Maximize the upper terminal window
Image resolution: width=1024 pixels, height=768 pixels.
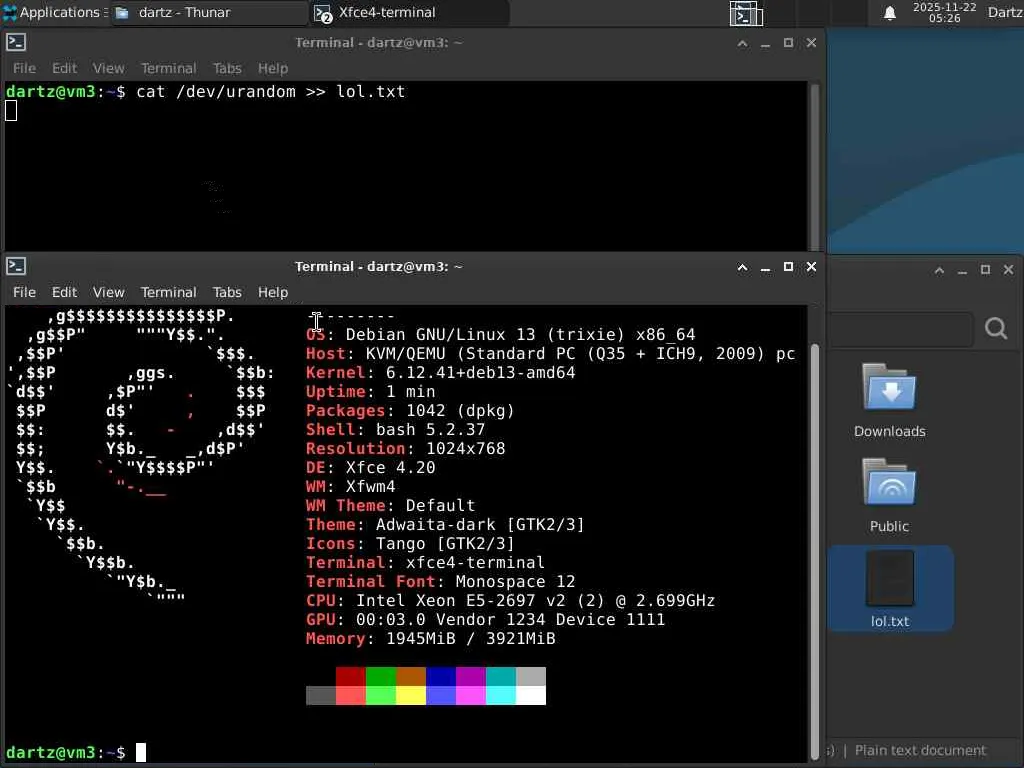coord(788,43)
